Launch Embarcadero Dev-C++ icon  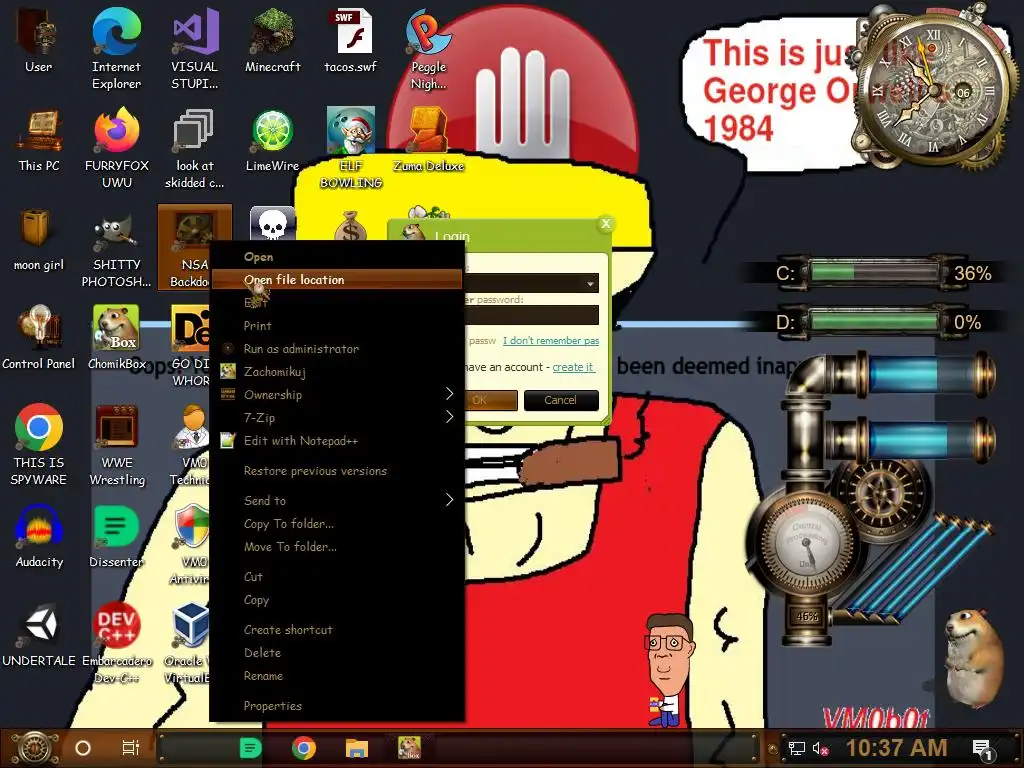click(x=116, y=643)
